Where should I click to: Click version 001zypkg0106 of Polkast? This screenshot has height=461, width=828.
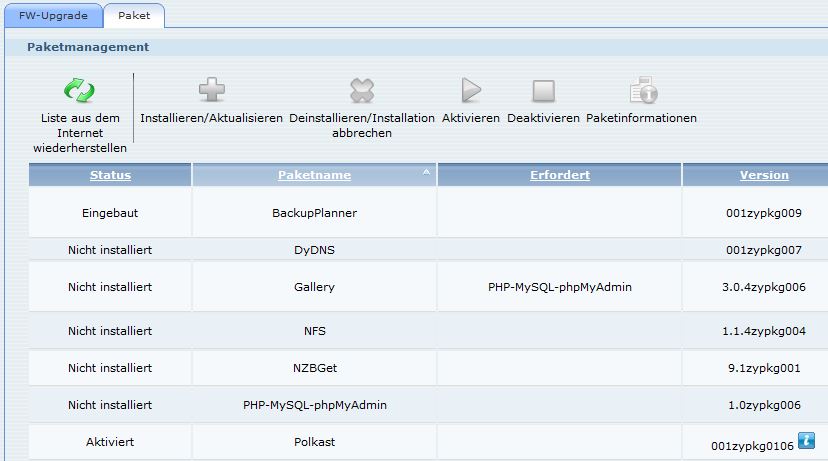tap(752, 446)
